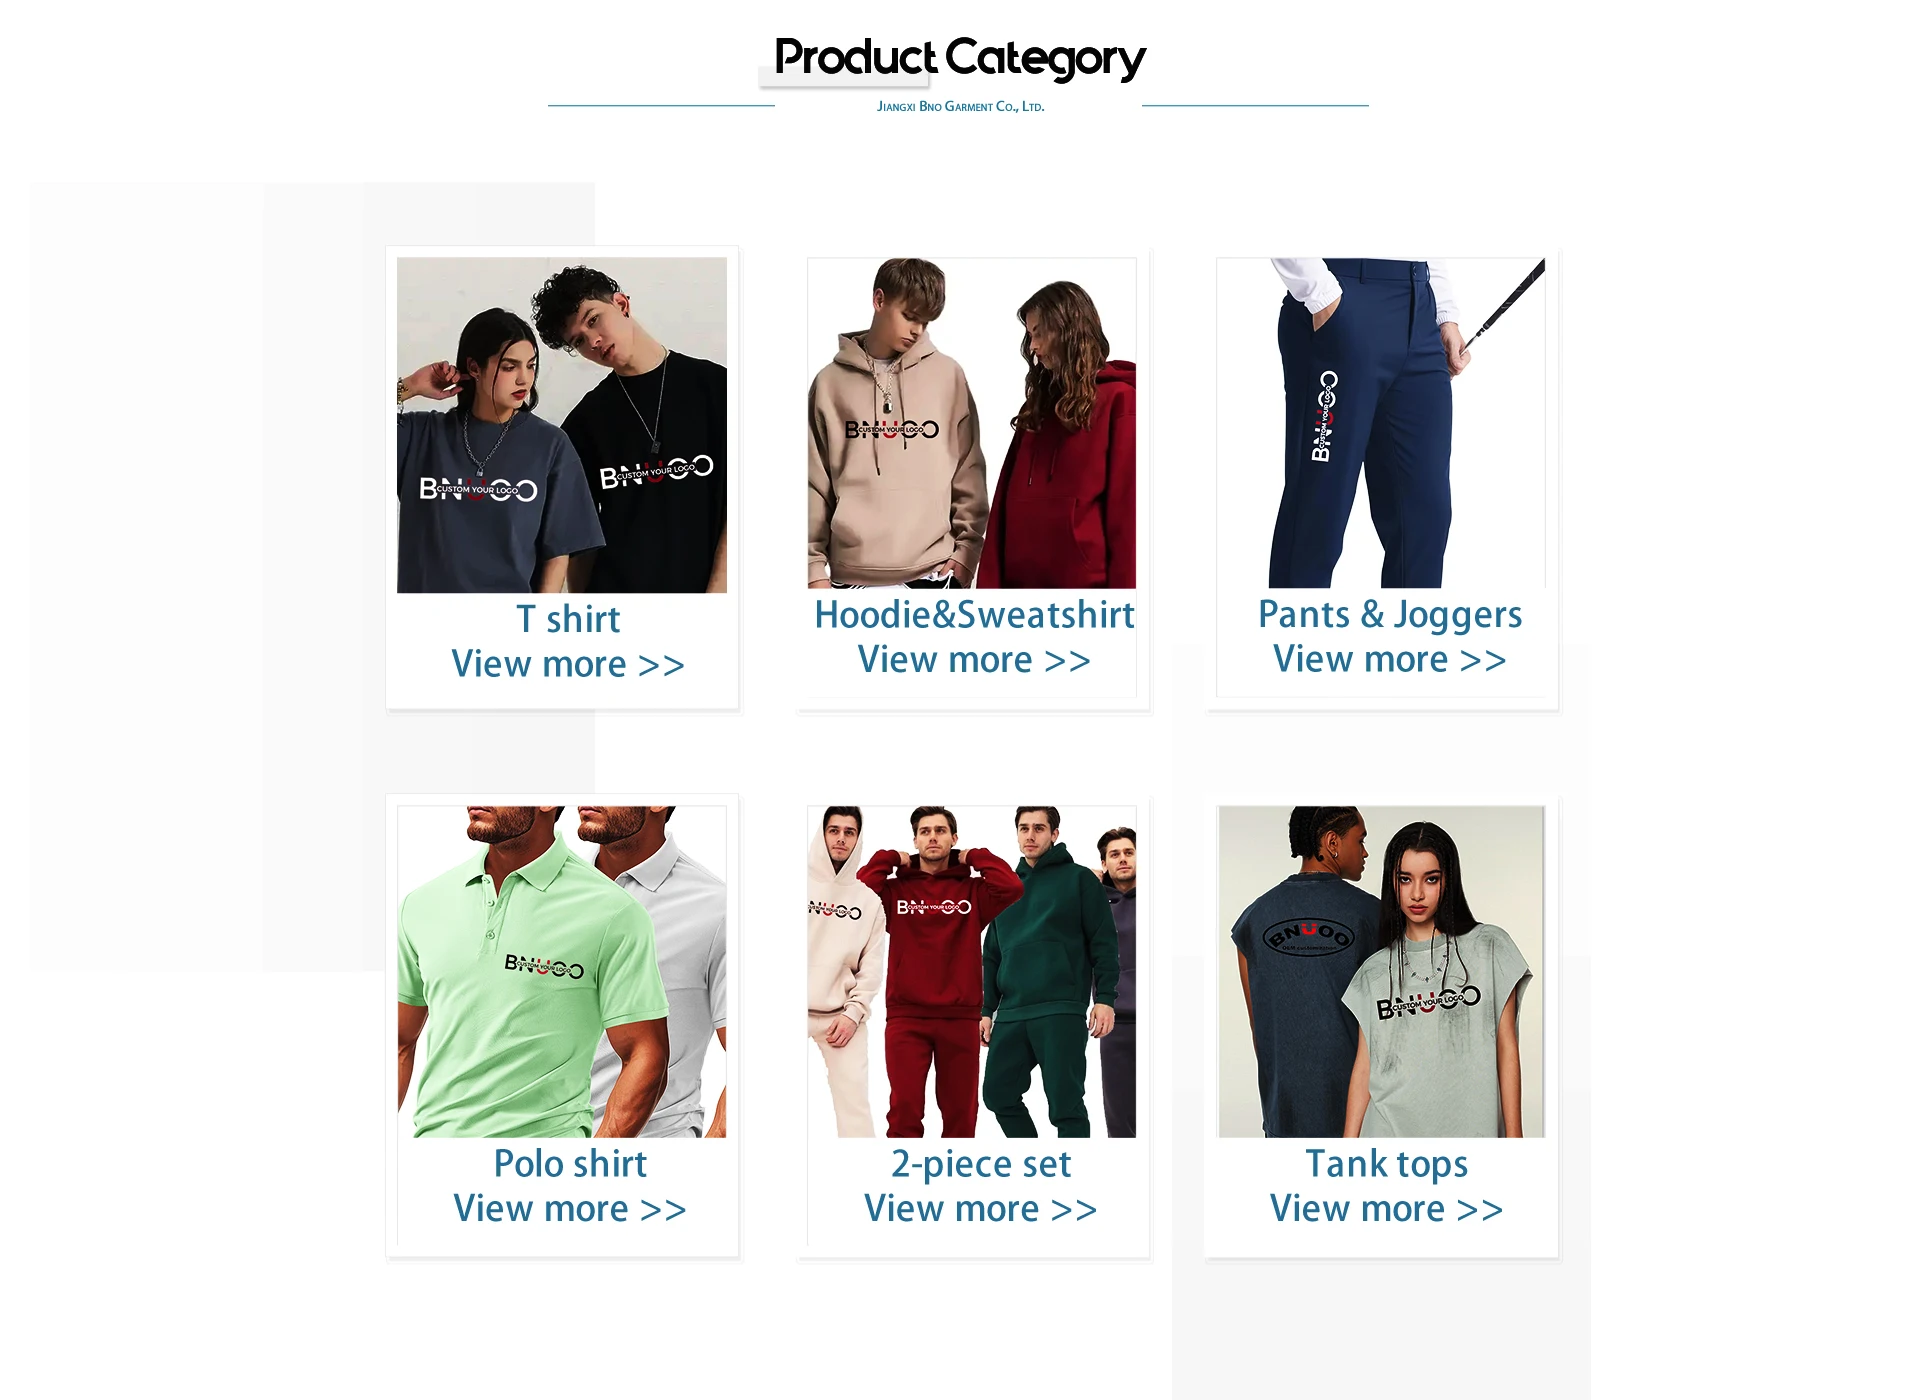Click the Tank tops product photo

1381,971
